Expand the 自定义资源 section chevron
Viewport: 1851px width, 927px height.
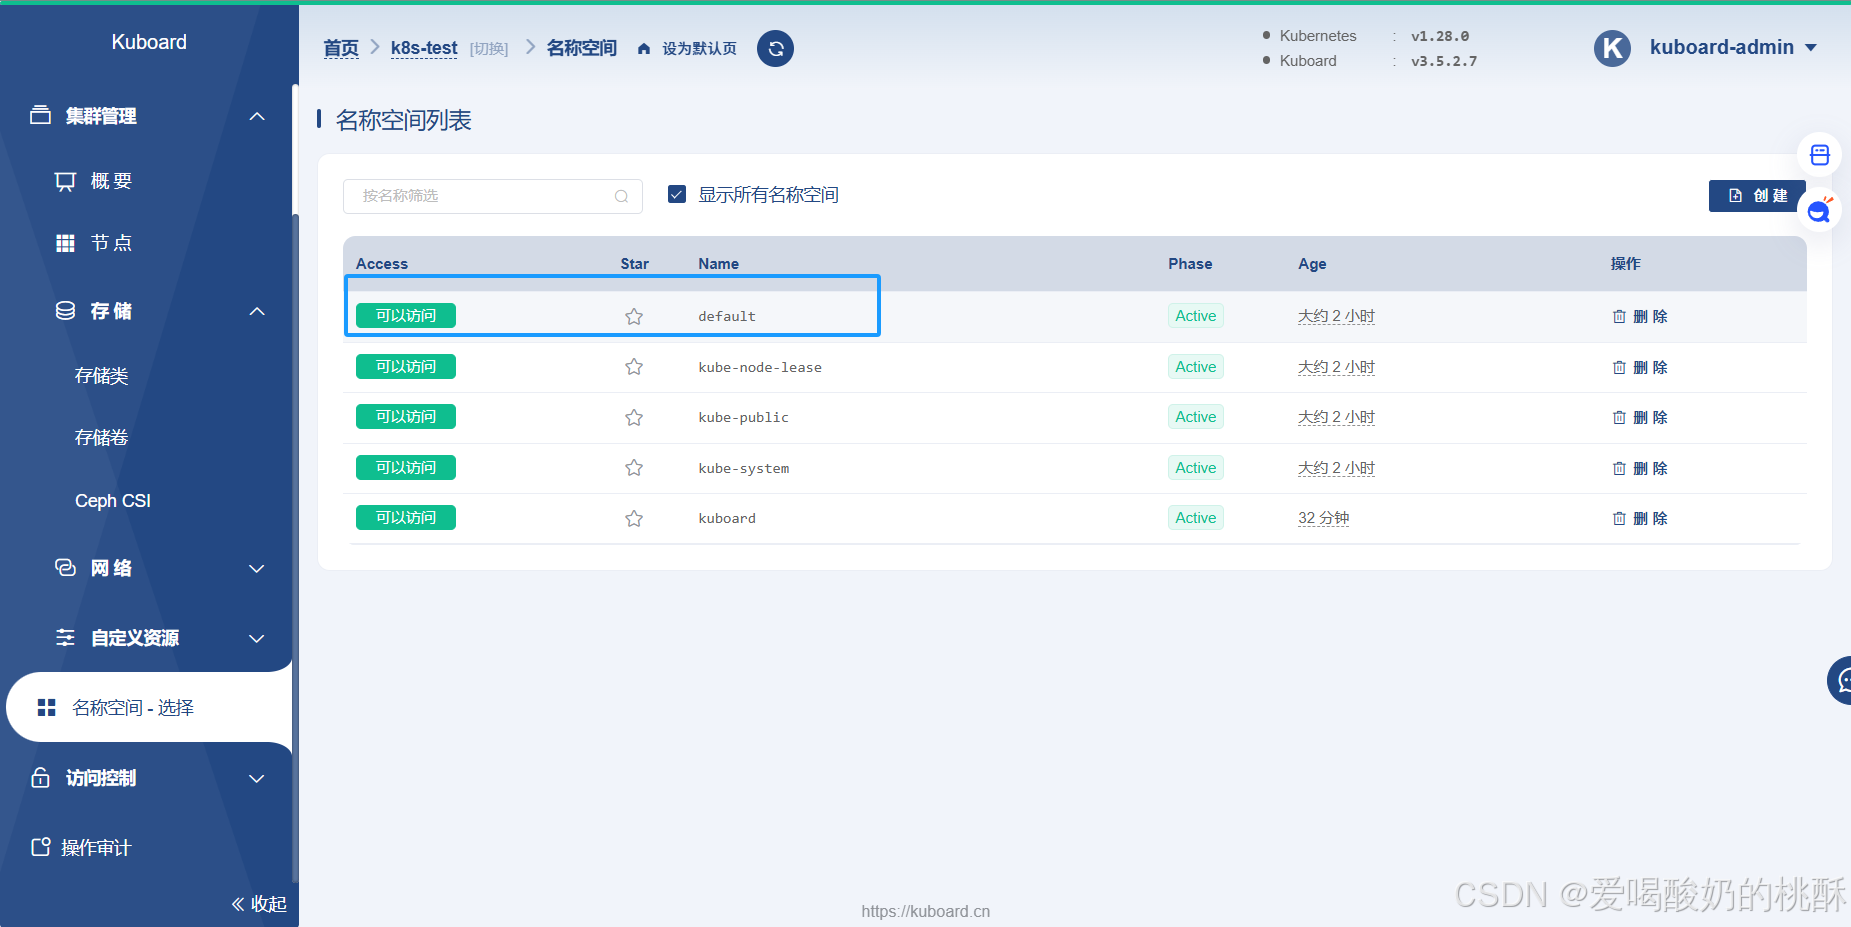click(257, 639)
